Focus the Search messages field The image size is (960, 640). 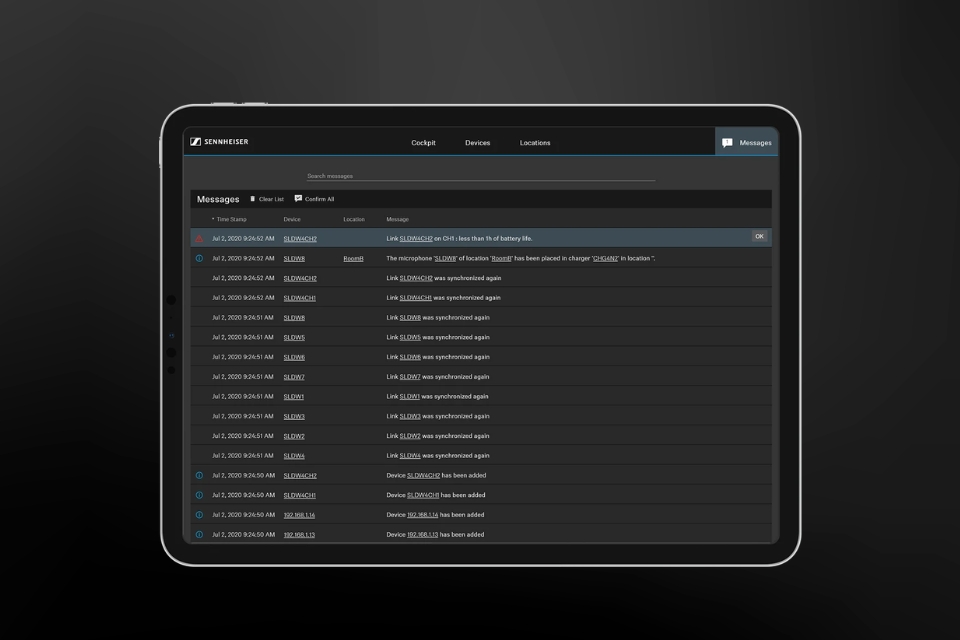pos(481,176)
